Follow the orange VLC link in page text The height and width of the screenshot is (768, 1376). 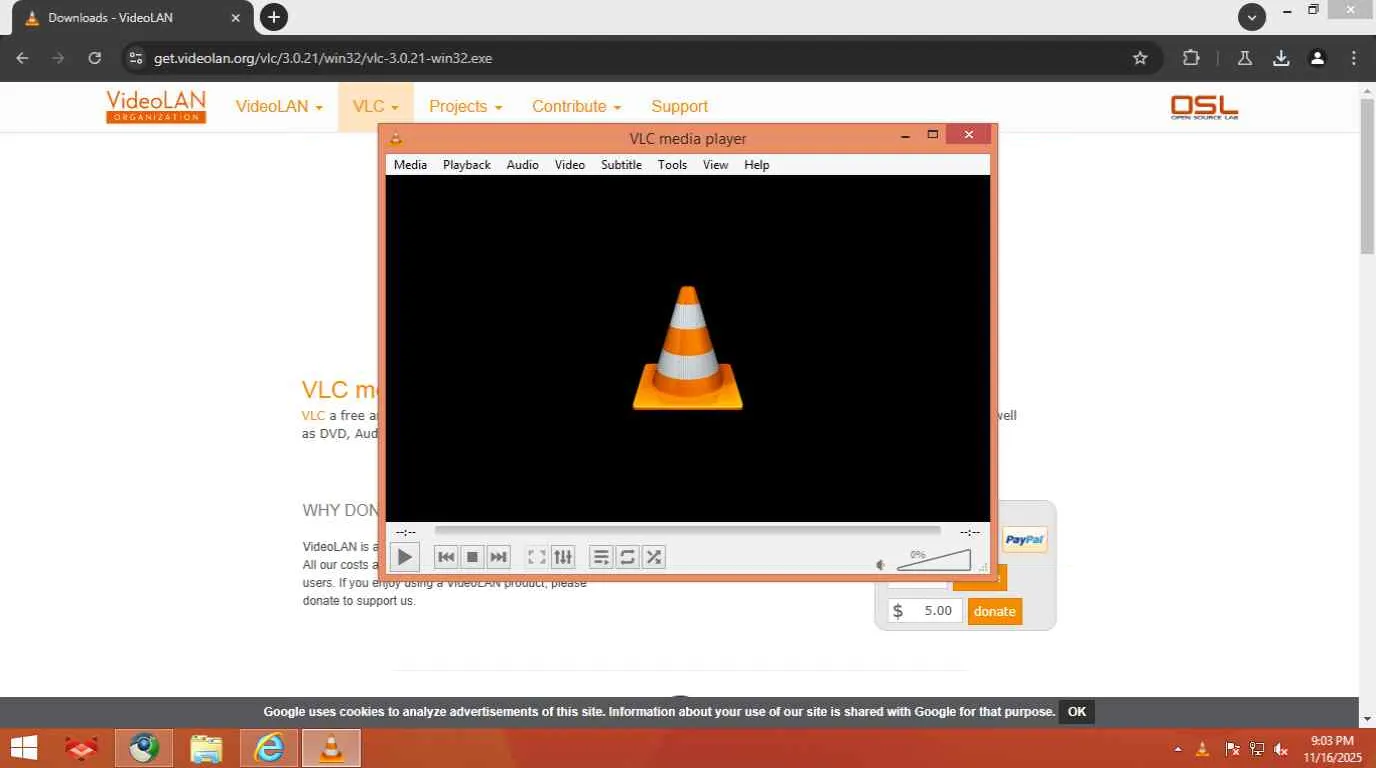click(x=313, y=415)
